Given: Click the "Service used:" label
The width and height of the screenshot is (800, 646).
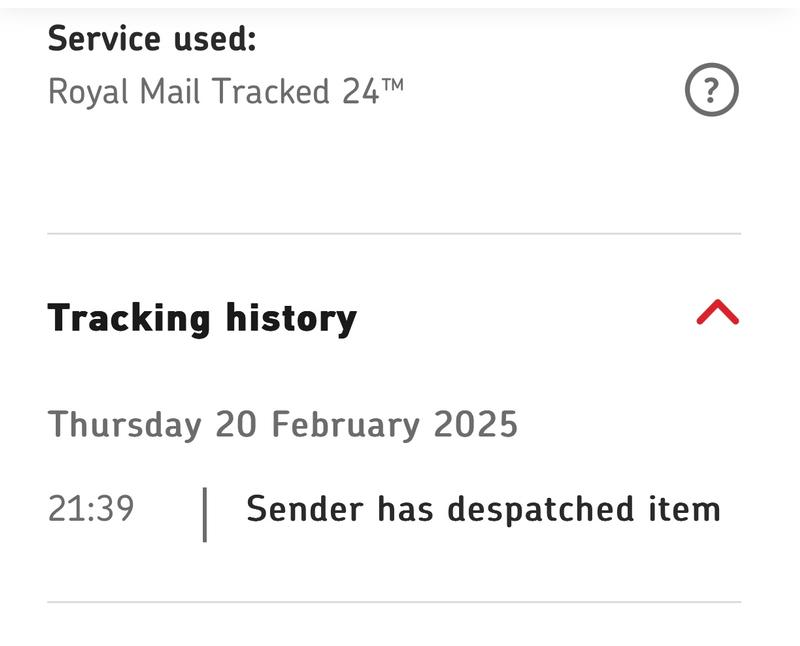Looking at the screenshot, I should pos(152,39).
